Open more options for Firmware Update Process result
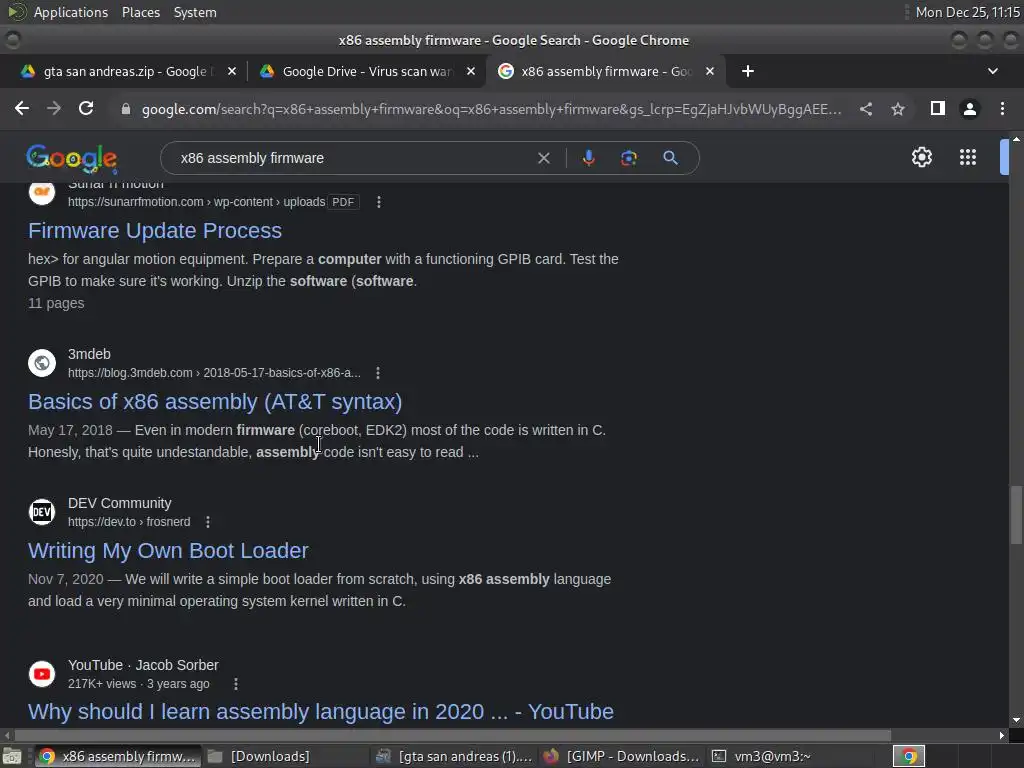The width and height of the screenshot is (1024, 768). click(x=379, y=202)
